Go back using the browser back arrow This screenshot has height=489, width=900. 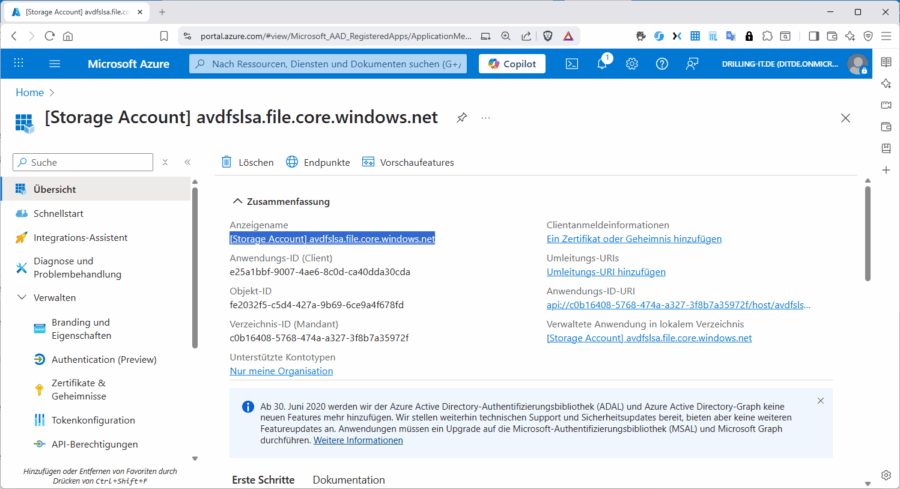14,36
